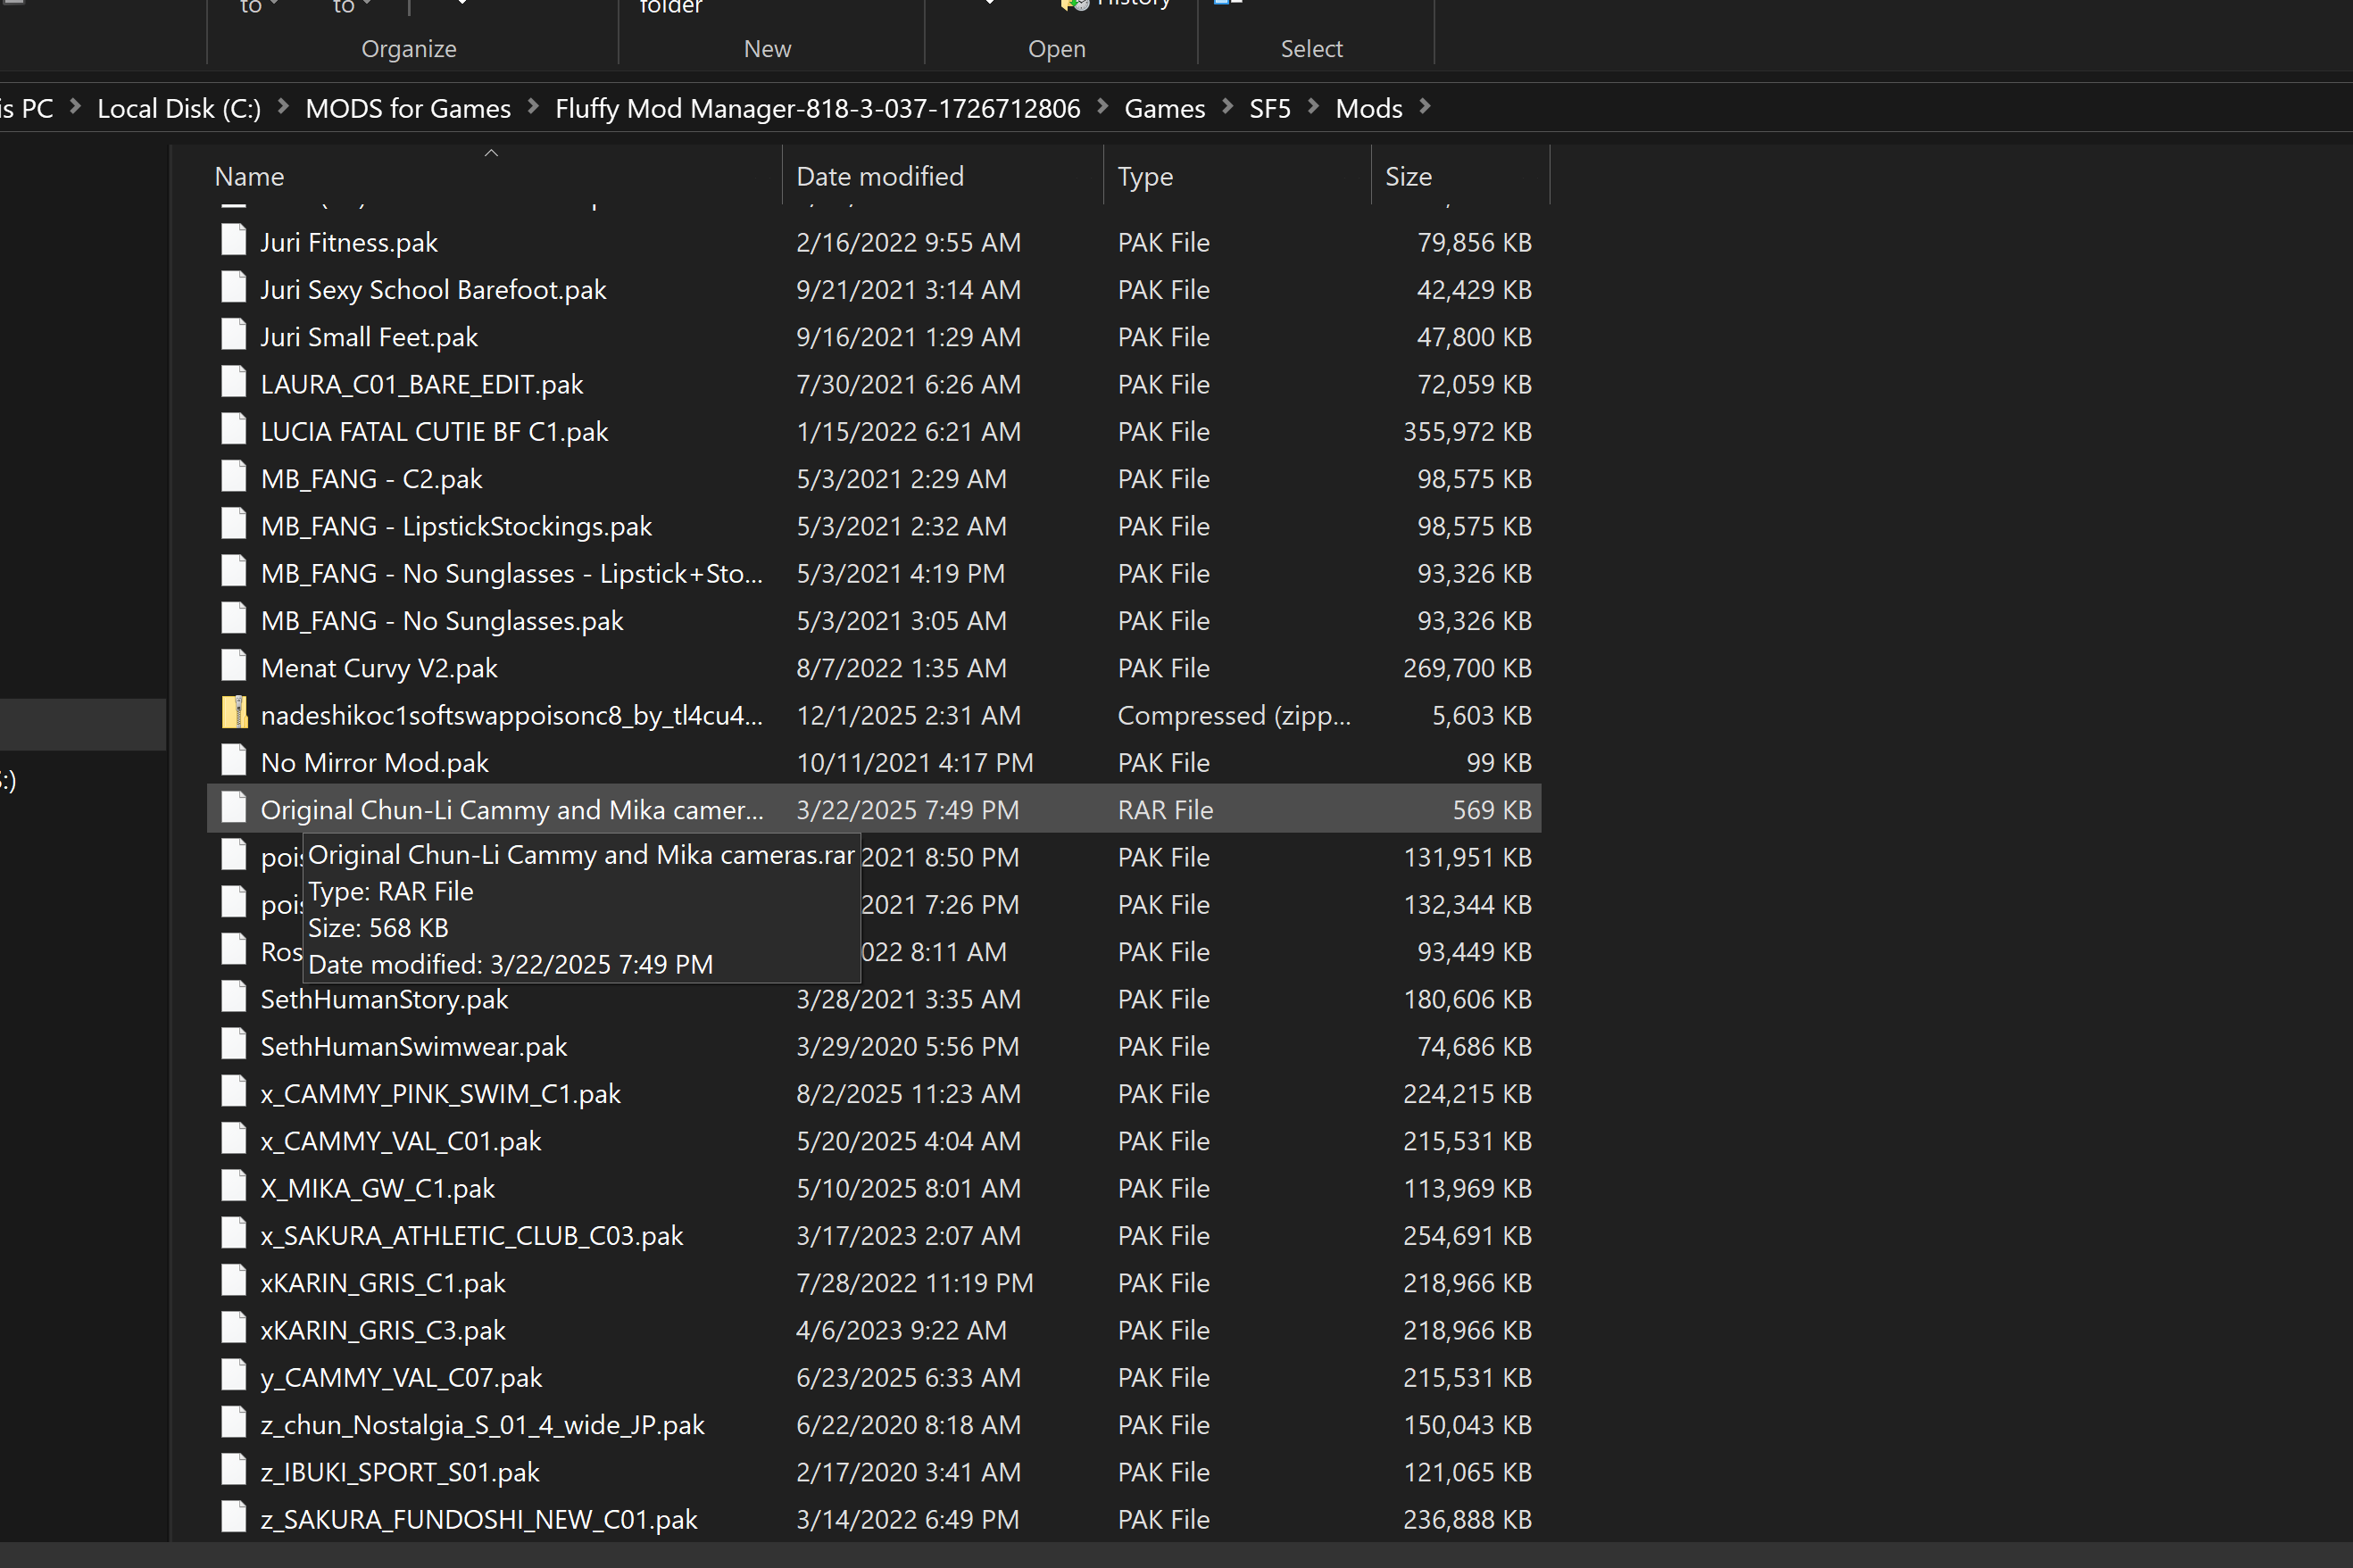This screenshot has height=1568, width=2353.
Task: Click the icon of Menat Curvy V2.pak
Action: coord(234,666)
